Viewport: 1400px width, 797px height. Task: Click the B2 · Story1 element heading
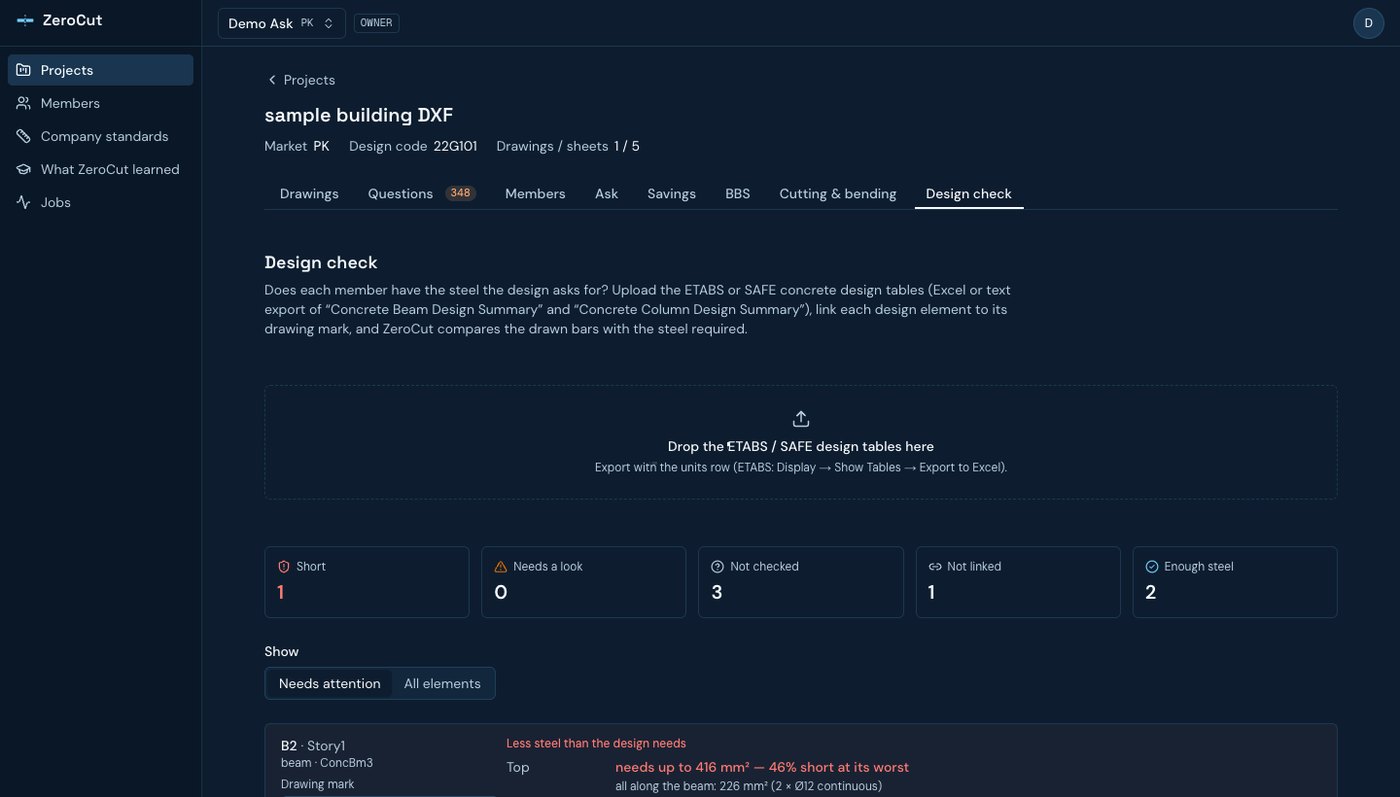313,746
